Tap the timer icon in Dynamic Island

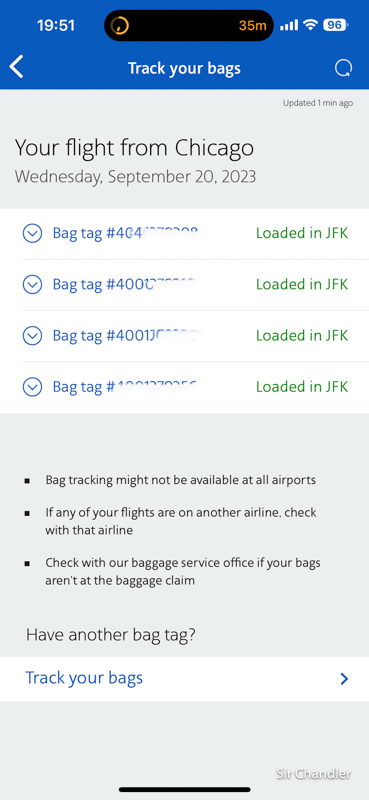coord(120,25)
